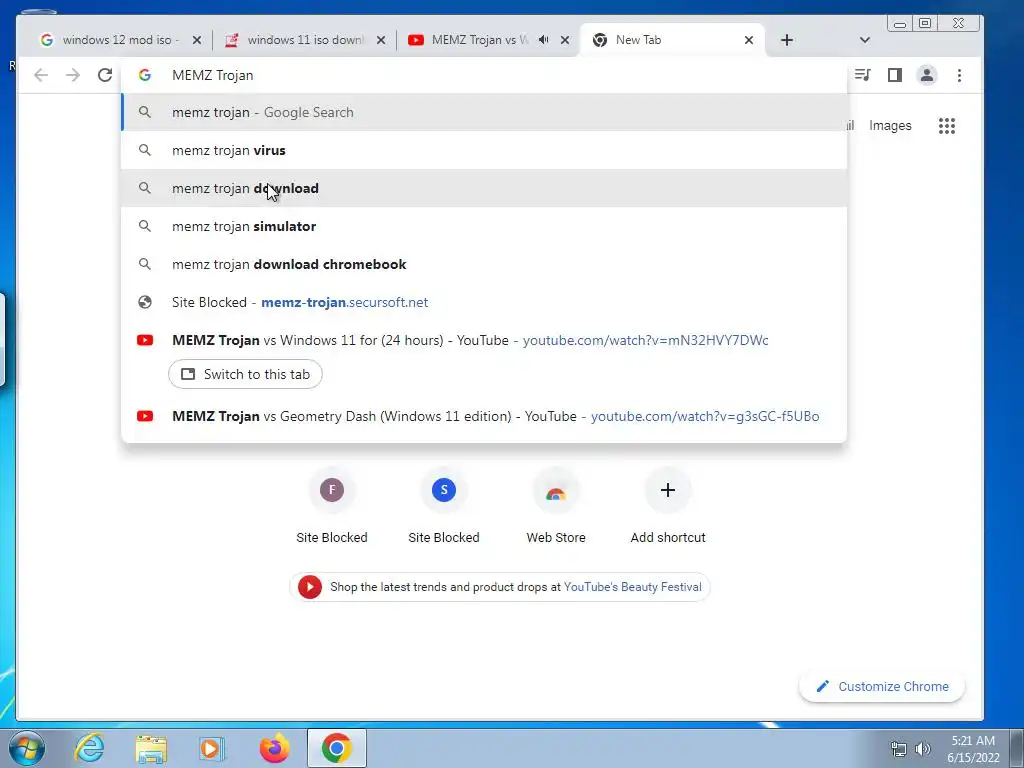
Task: Open Windows Media Player from taskbar
Action: tap(212, 748)
